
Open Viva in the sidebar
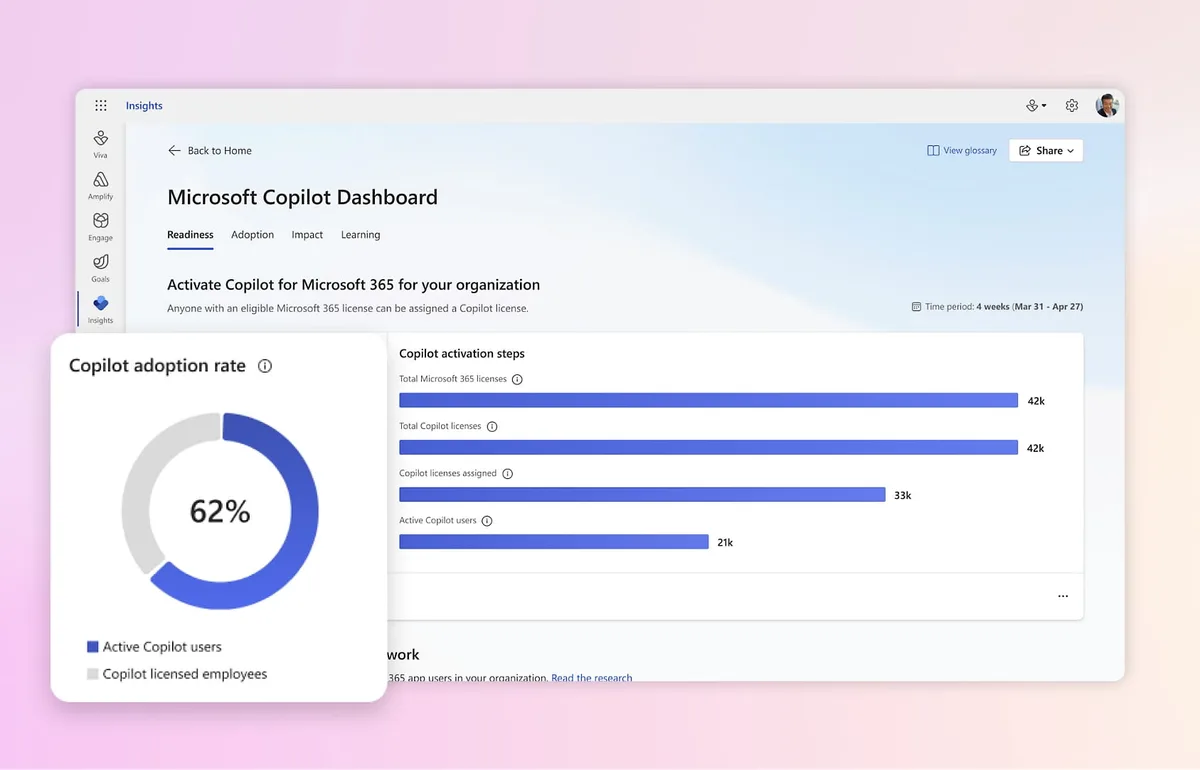tap(101, 144)
